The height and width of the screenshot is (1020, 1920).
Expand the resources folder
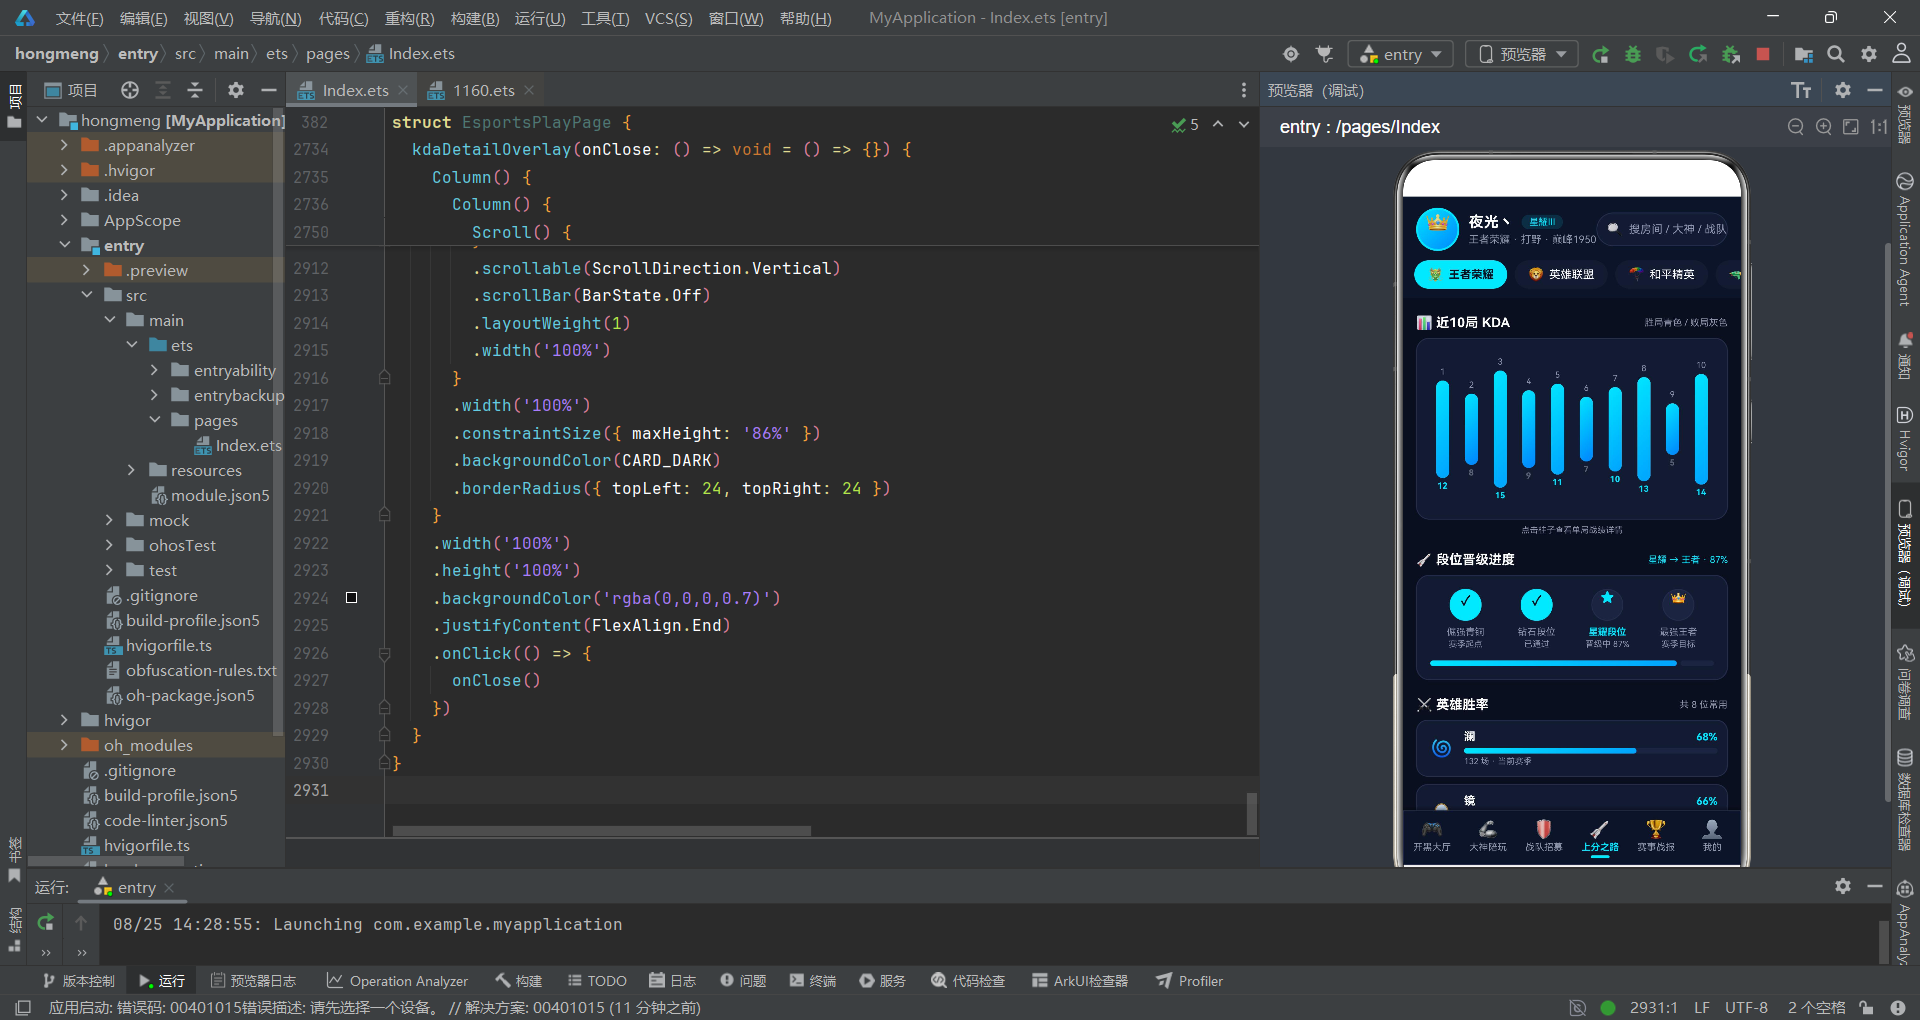click(131, 470)
